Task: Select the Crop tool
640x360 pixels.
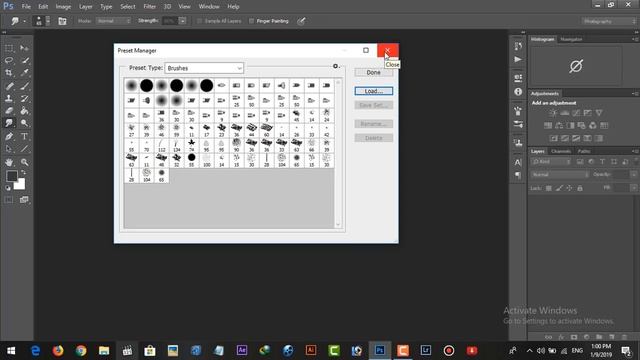Action: click(x=9, y=73)
